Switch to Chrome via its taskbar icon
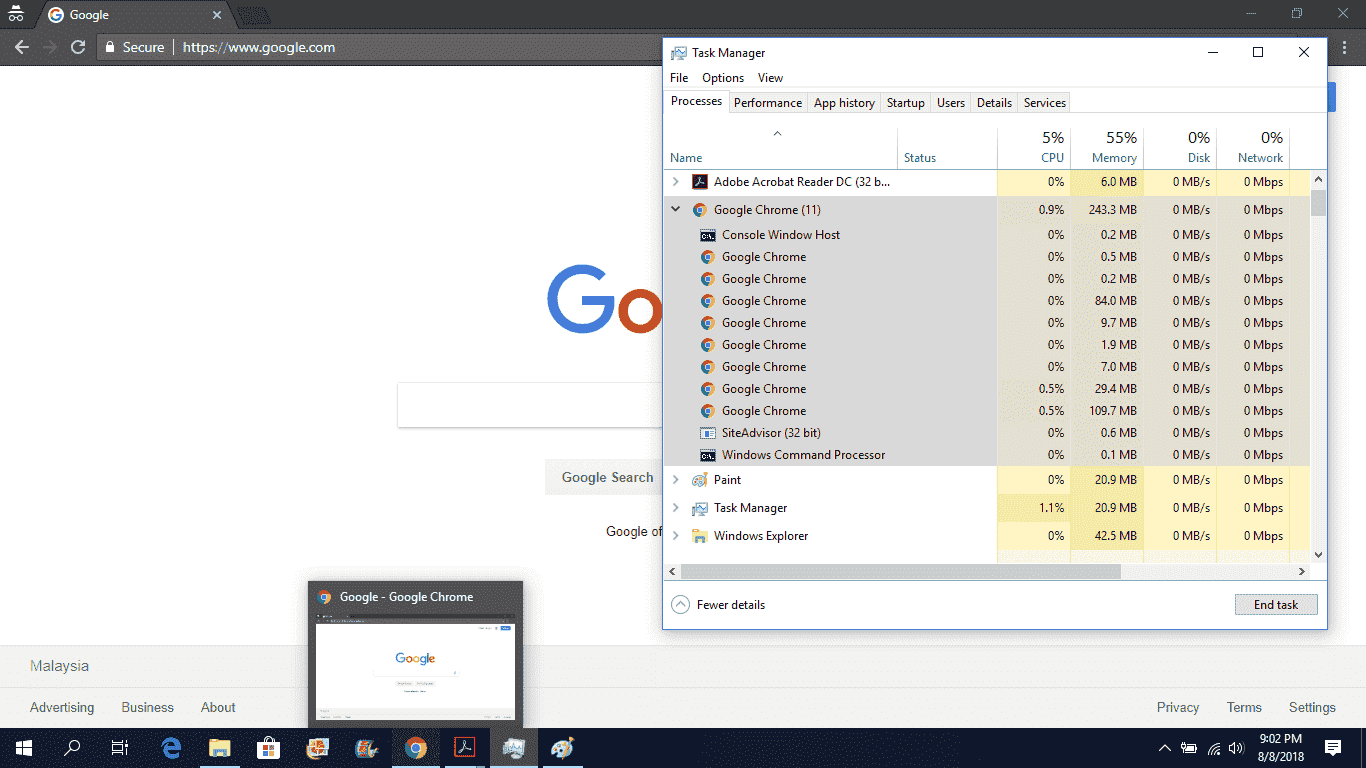The height and width of the screenshot is (768, 1366). (x=416, y=748)
